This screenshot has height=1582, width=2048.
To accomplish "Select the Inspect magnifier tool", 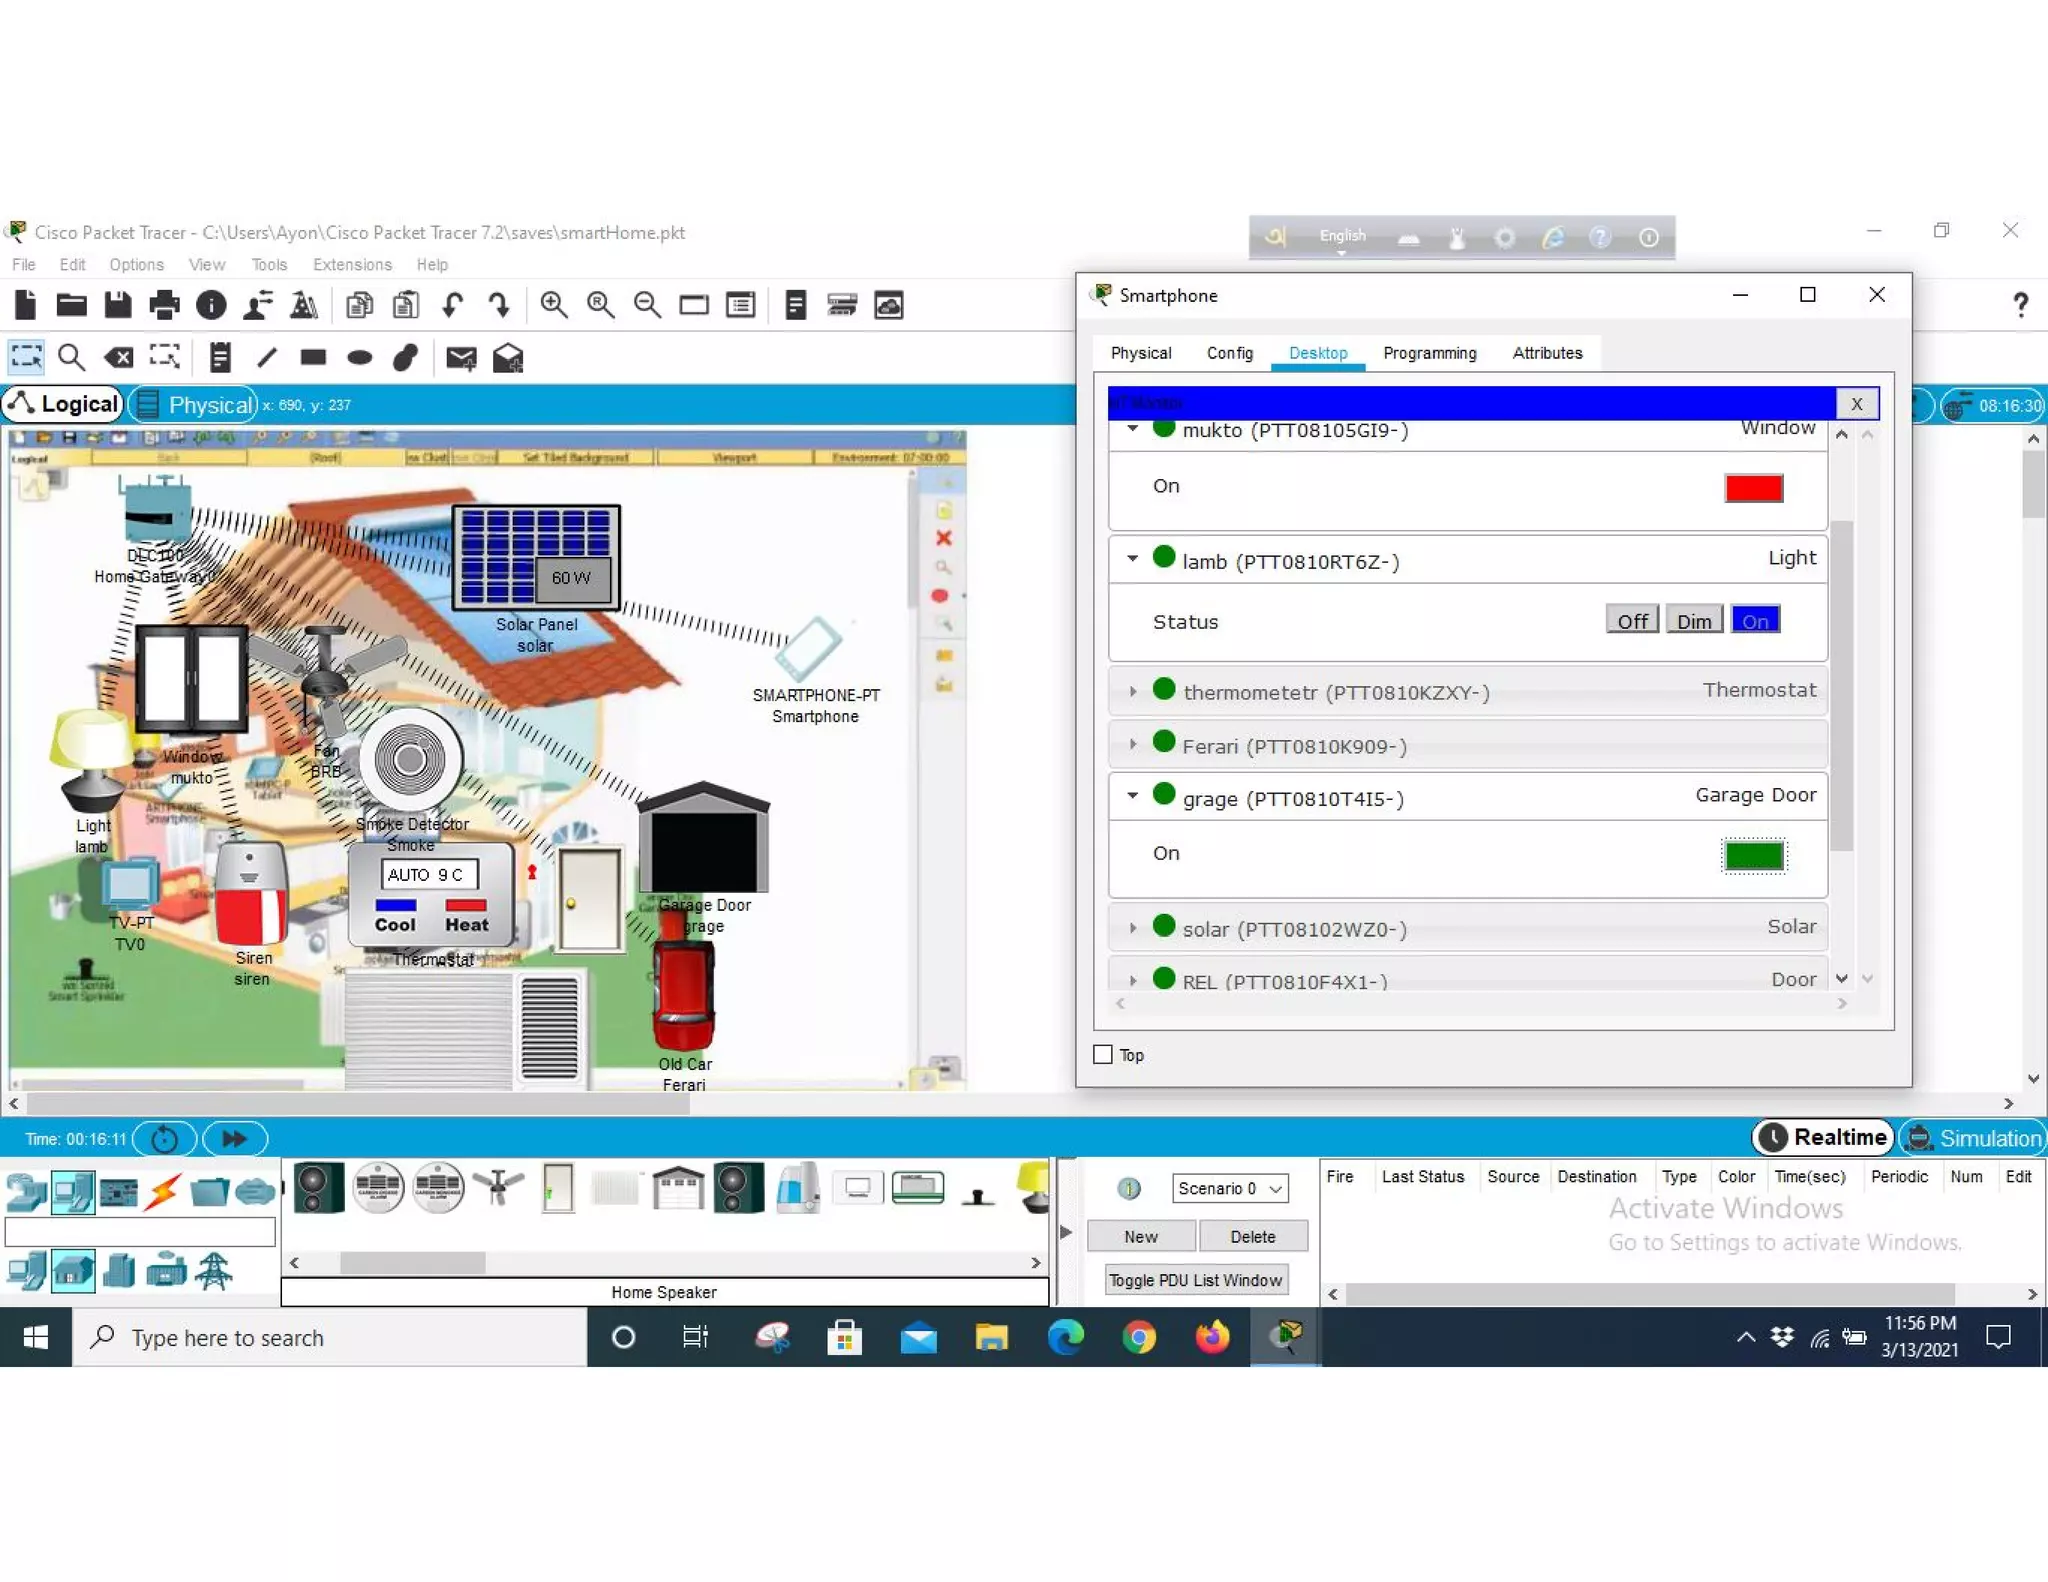I will 71,357.
